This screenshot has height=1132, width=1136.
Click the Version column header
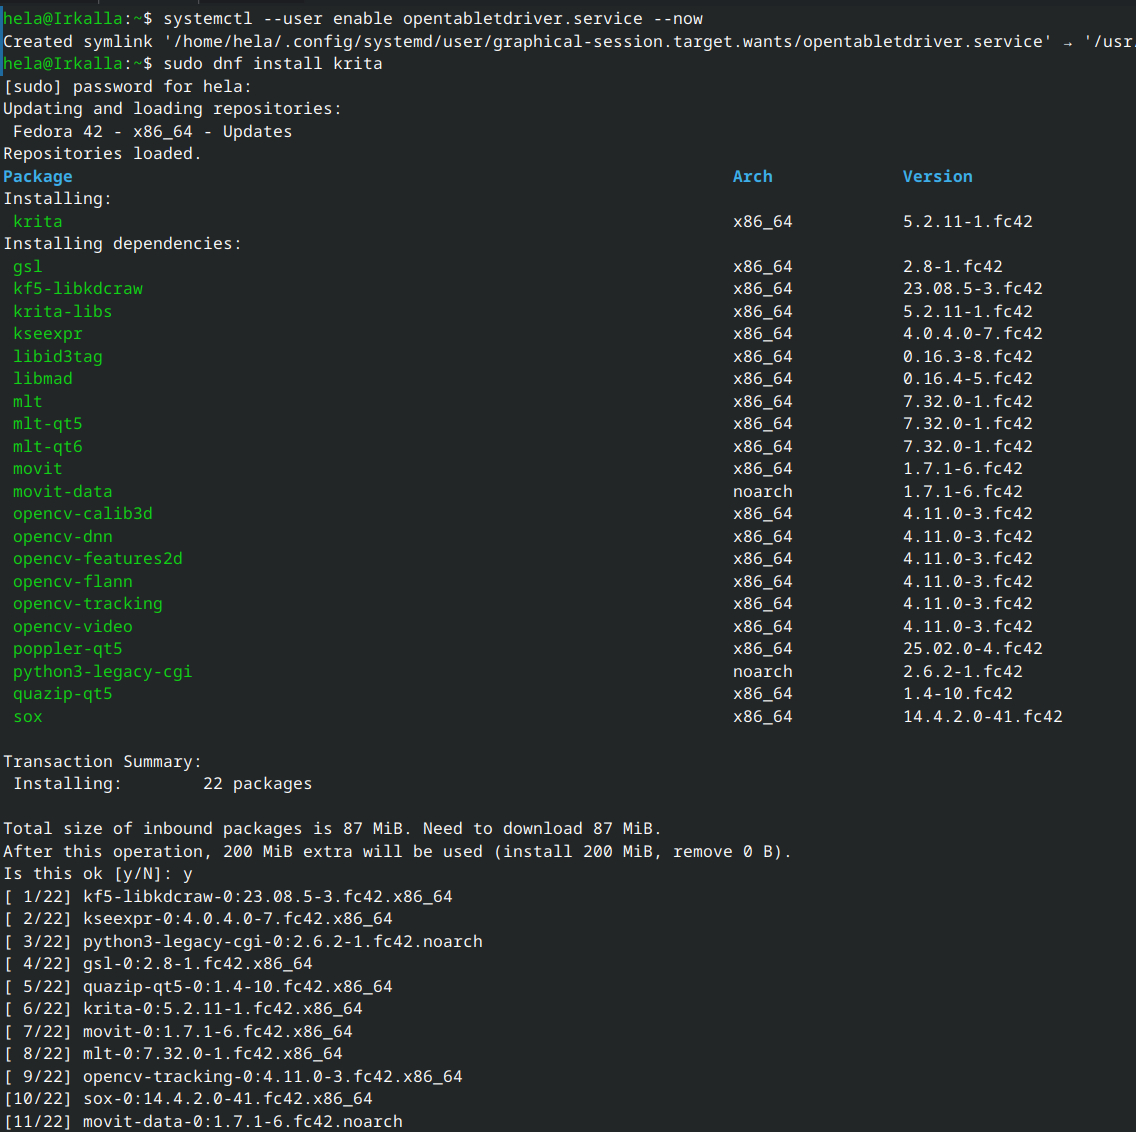(x=937, y=177)
